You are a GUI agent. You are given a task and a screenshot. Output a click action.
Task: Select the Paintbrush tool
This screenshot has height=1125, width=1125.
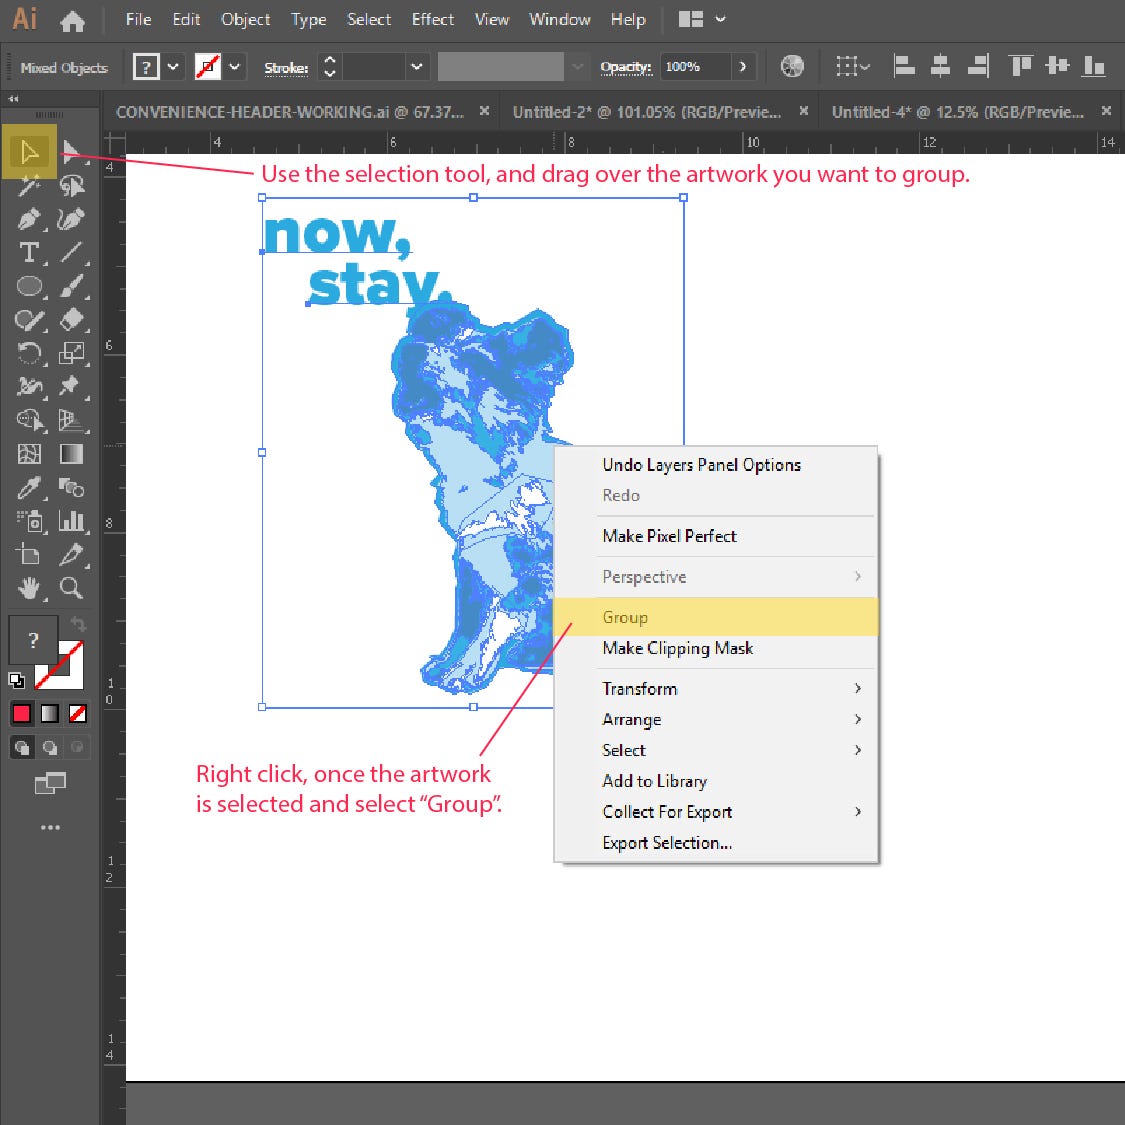click(70, 286)
